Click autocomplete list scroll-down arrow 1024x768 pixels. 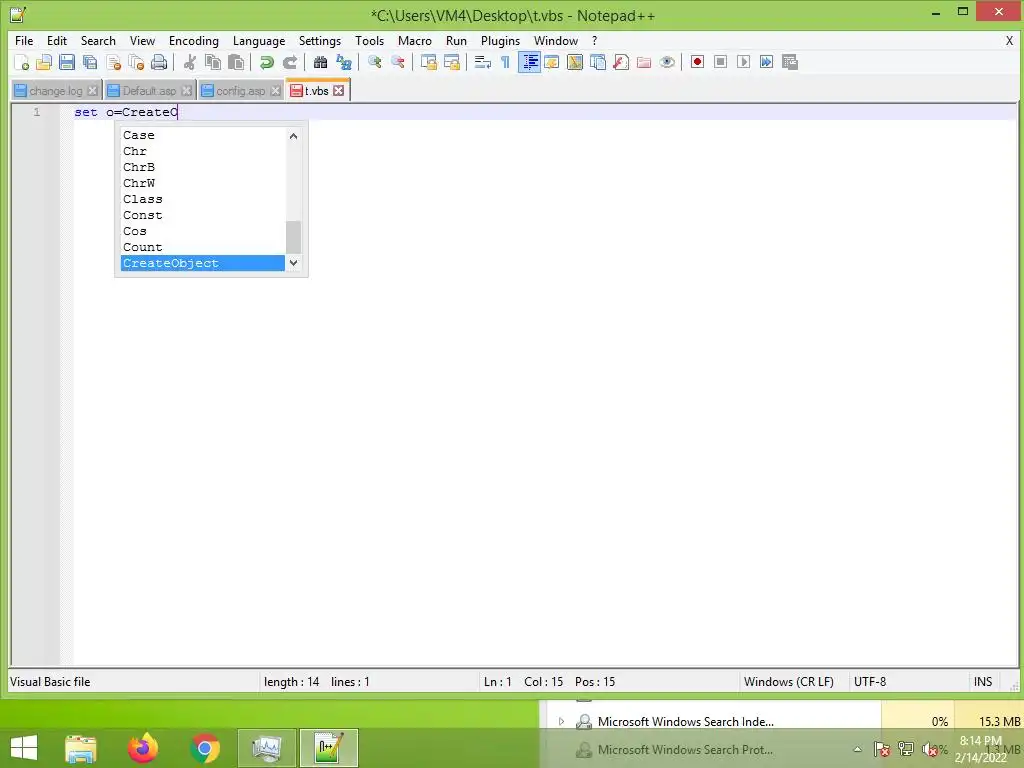click(293, 263)
